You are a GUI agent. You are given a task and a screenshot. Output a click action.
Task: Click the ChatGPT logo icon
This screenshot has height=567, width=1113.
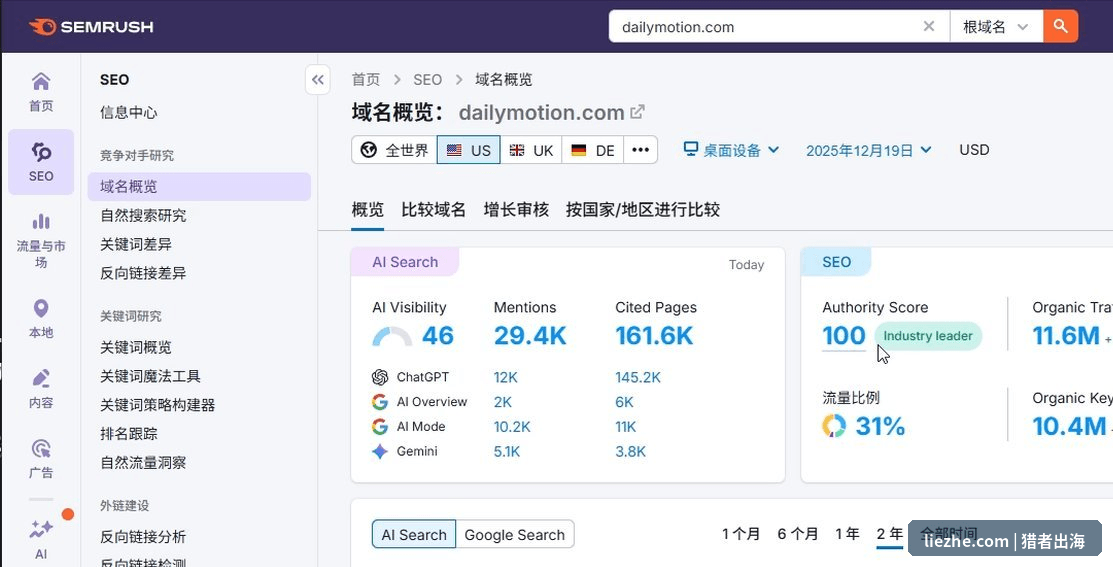coord(380,377)
